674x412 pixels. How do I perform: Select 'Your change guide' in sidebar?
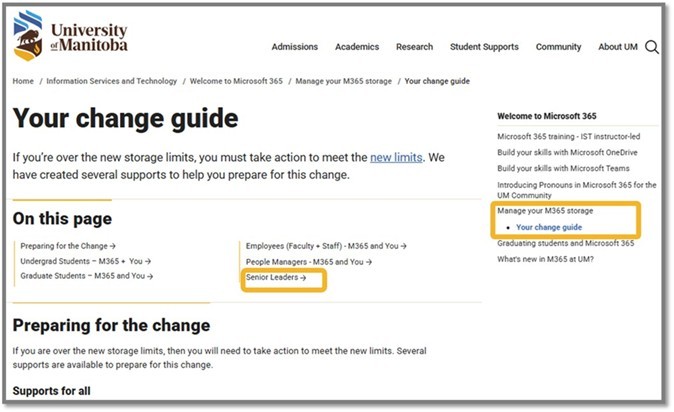549,227
